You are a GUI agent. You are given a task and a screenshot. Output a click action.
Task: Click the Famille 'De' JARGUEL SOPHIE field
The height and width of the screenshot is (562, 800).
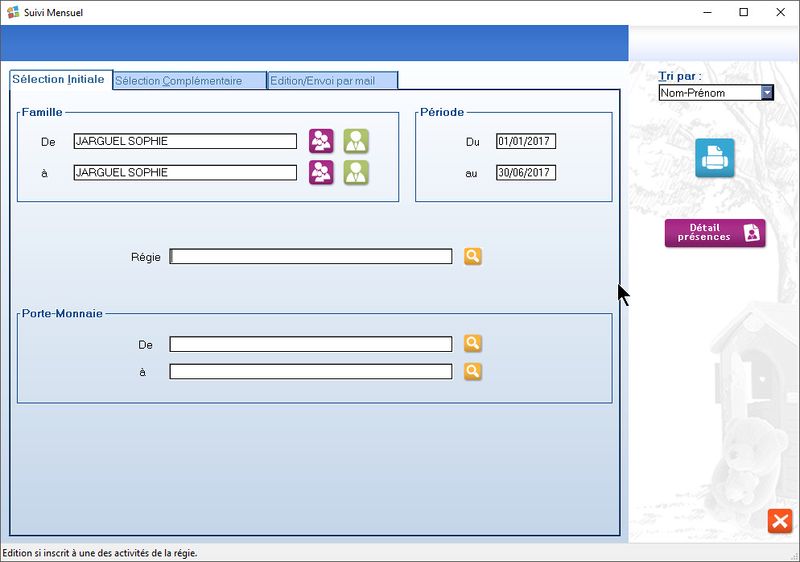185,141
